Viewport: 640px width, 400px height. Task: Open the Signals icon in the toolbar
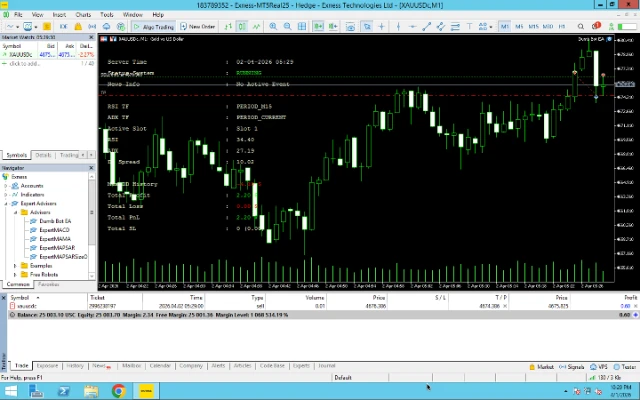tap(92, 27)
